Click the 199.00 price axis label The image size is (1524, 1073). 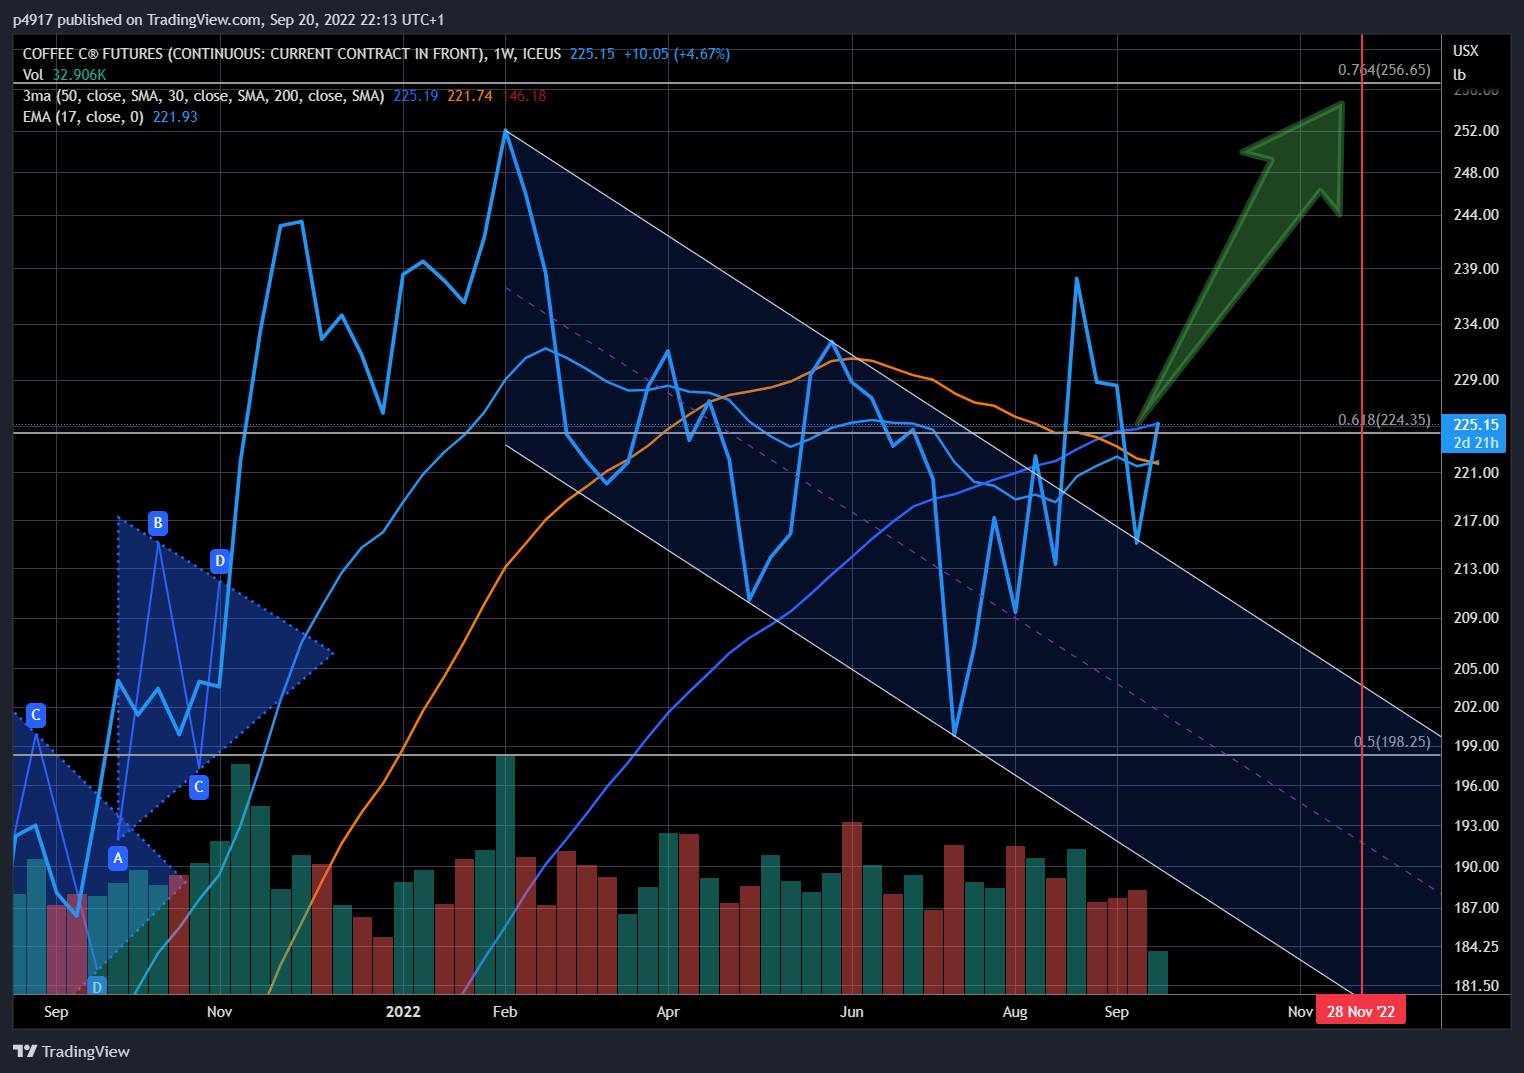click(x=1476, y=746)
